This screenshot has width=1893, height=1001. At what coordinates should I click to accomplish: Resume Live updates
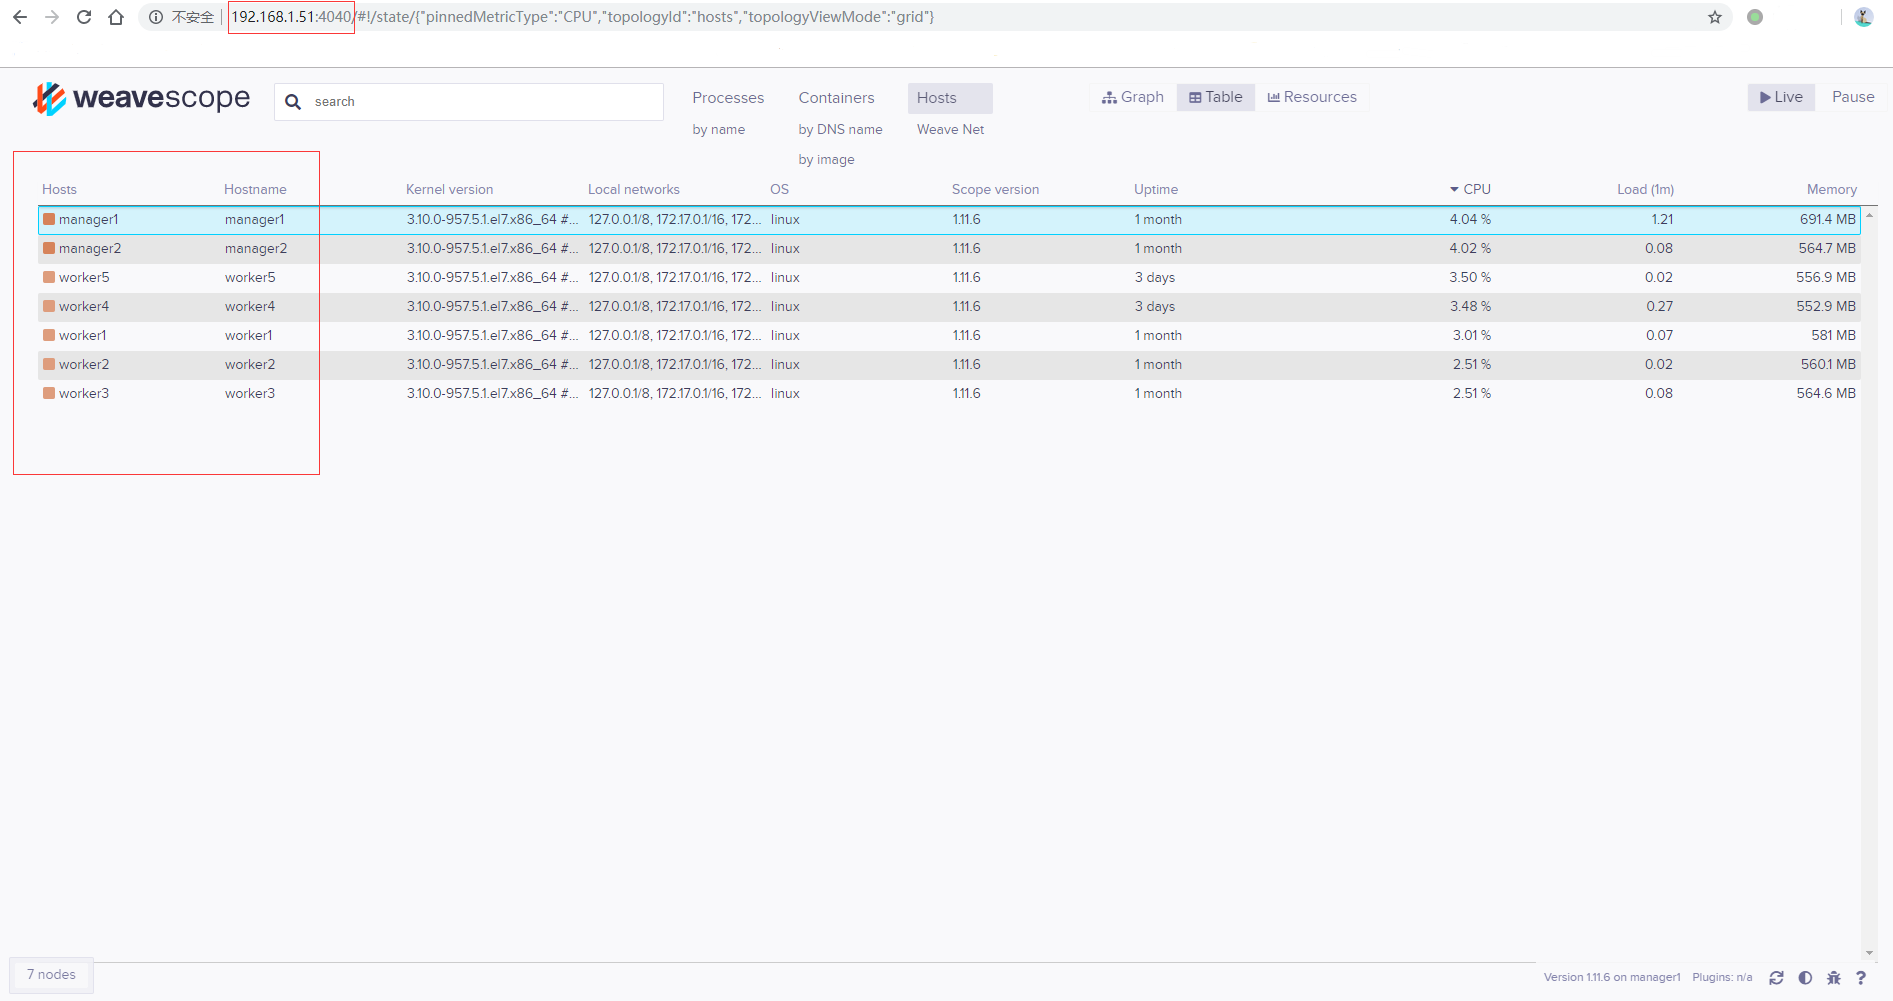coord(1781,97)
